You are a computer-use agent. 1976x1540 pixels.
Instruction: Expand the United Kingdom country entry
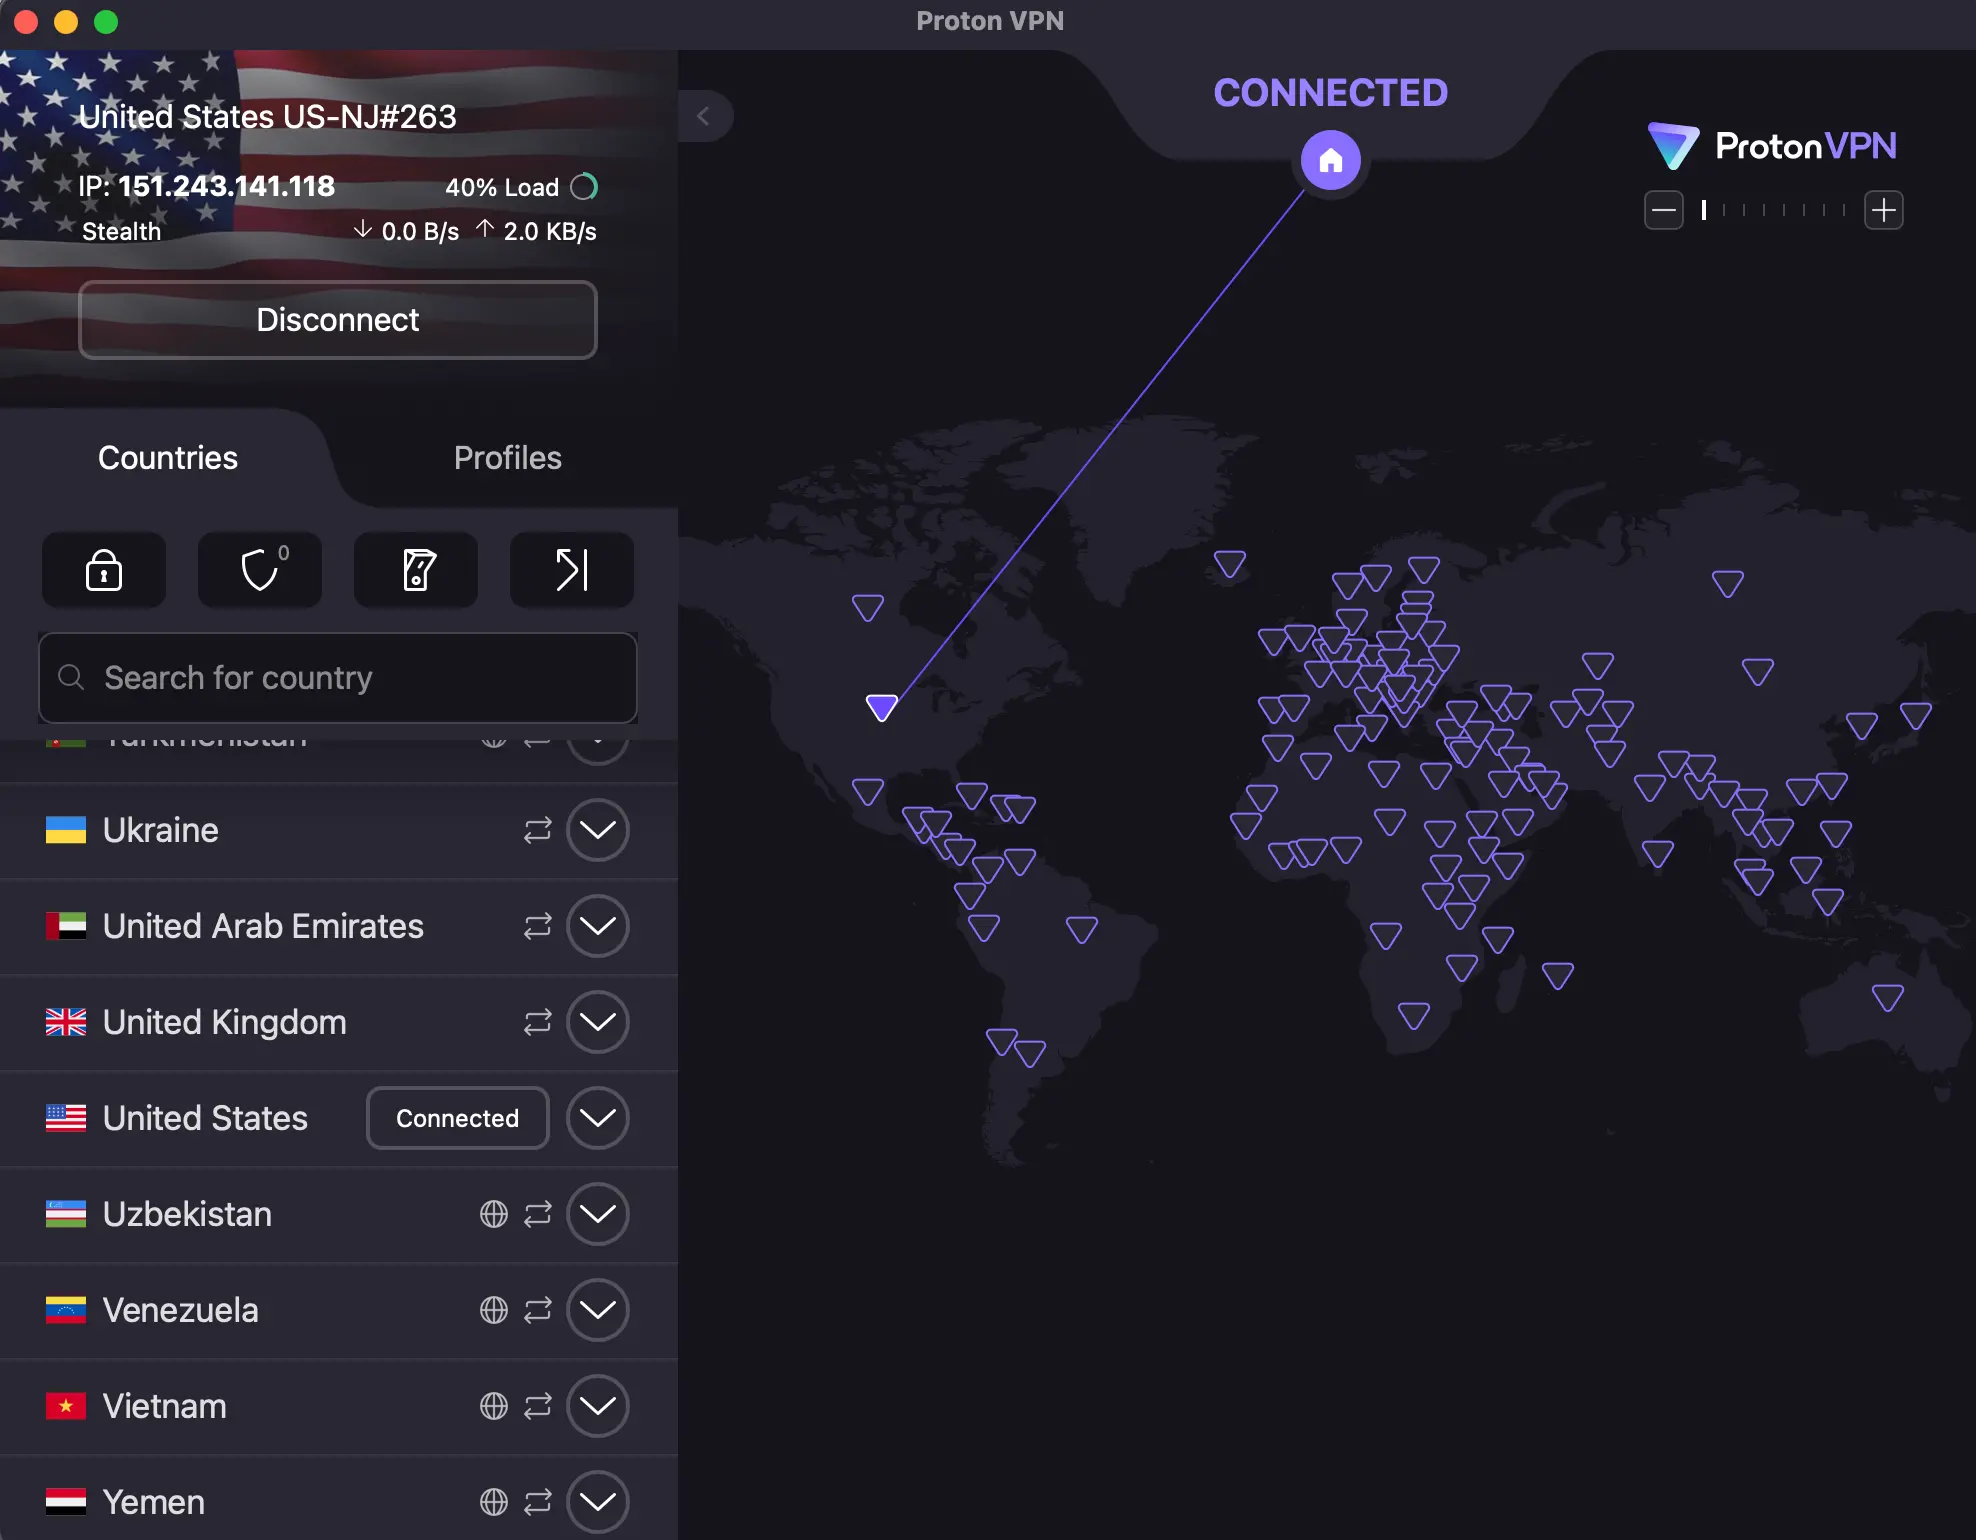(x=597, y=1022)
